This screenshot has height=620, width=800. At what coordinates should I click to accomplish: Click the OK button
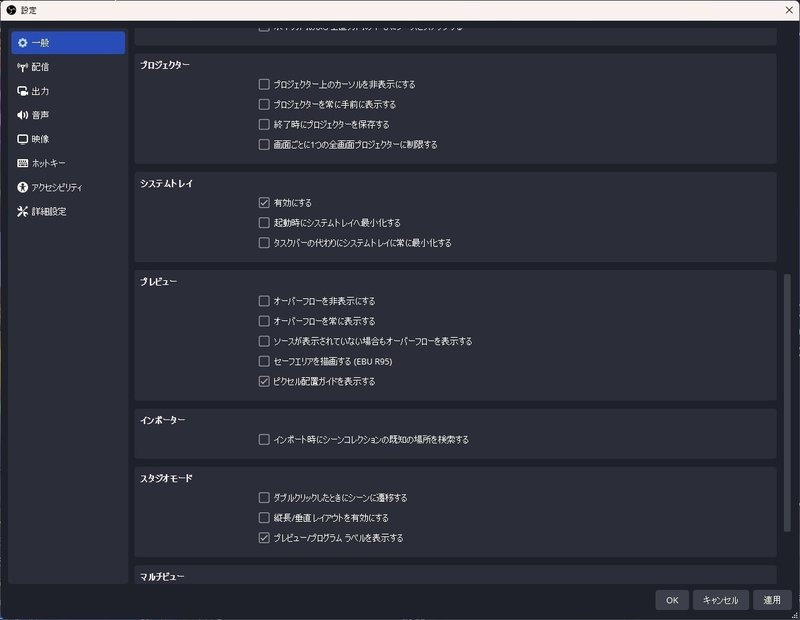[672, 600]
